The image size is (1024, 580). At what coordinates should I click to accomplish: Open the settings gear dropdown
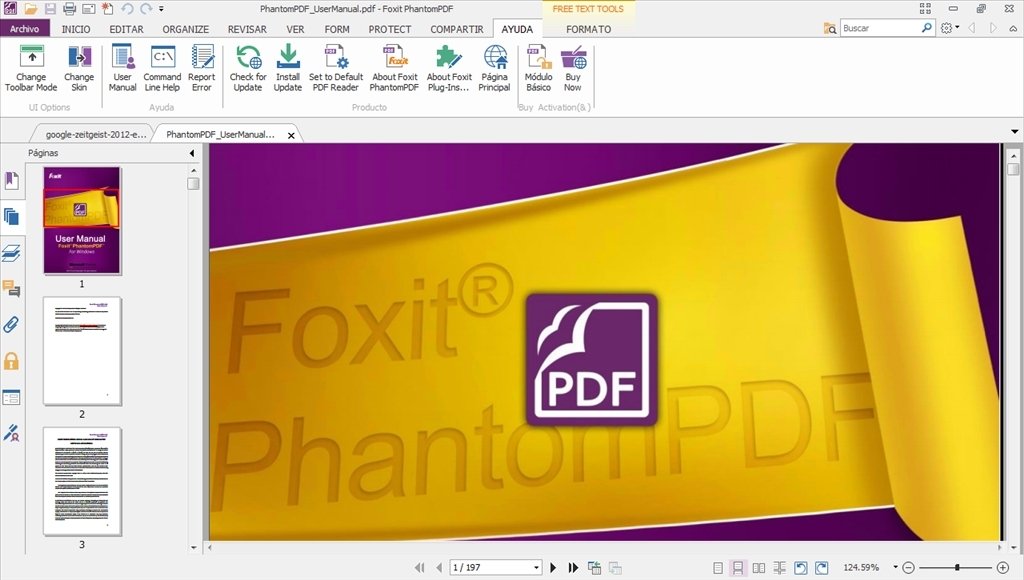tap(950, 28)
